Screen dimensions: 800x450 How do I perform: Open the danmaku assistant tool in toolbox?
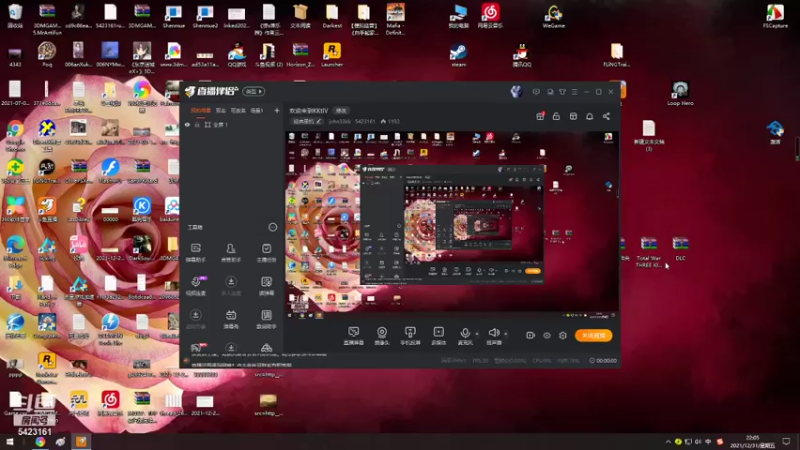(x=196, y=252)
